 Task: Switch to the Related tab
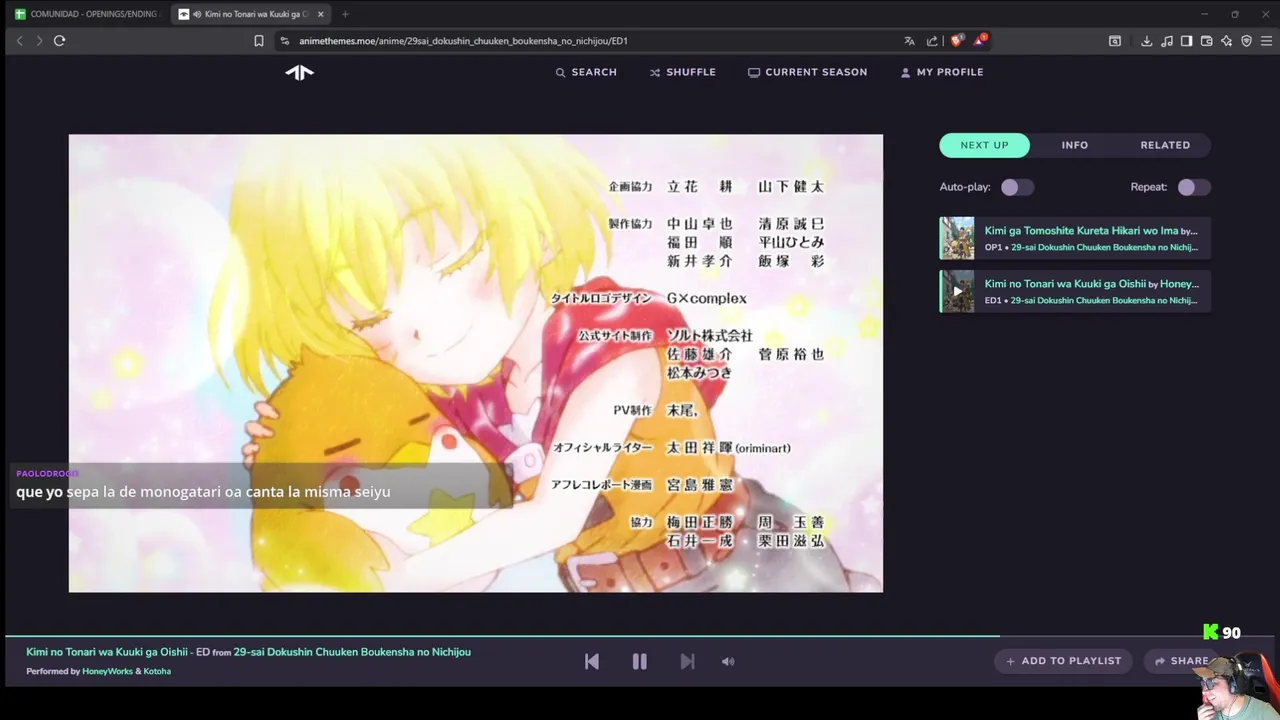point(1165,145)
